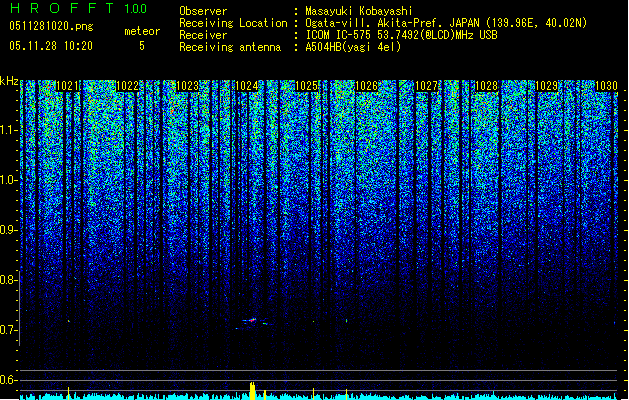This screenshot has height=400, width=629.
Task: Click the 'Receiving antenna' label
Action: (230, 47)
